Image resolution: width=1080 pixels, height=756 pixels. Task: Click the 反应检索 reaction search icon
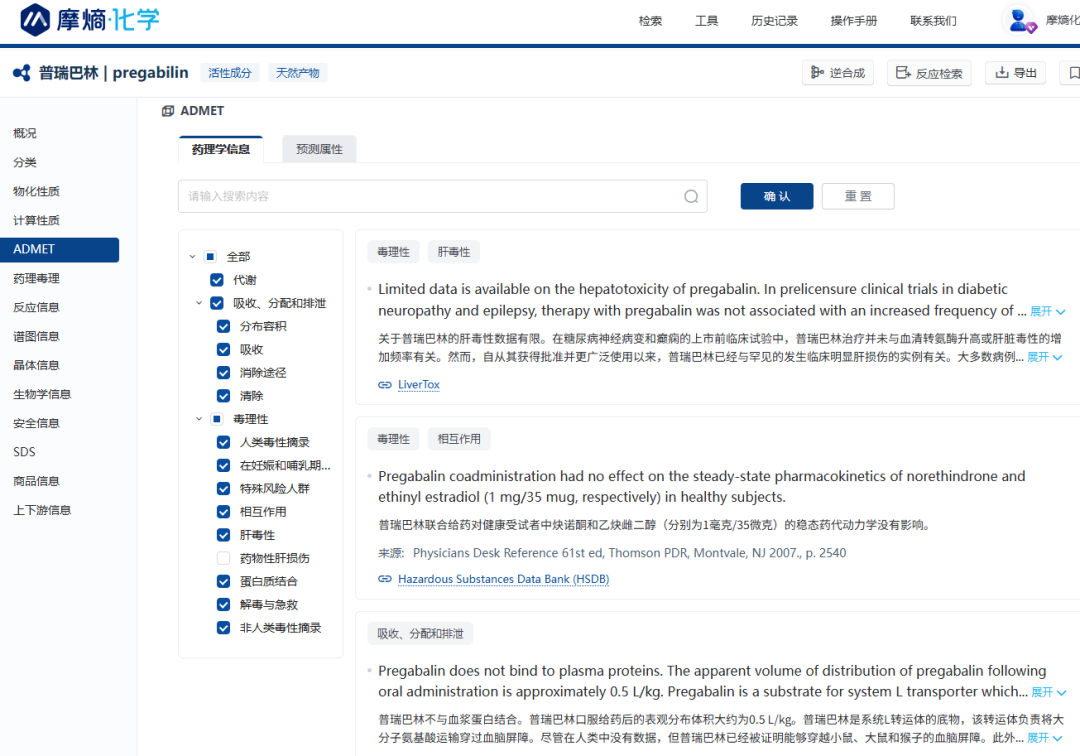click(903, 73)
